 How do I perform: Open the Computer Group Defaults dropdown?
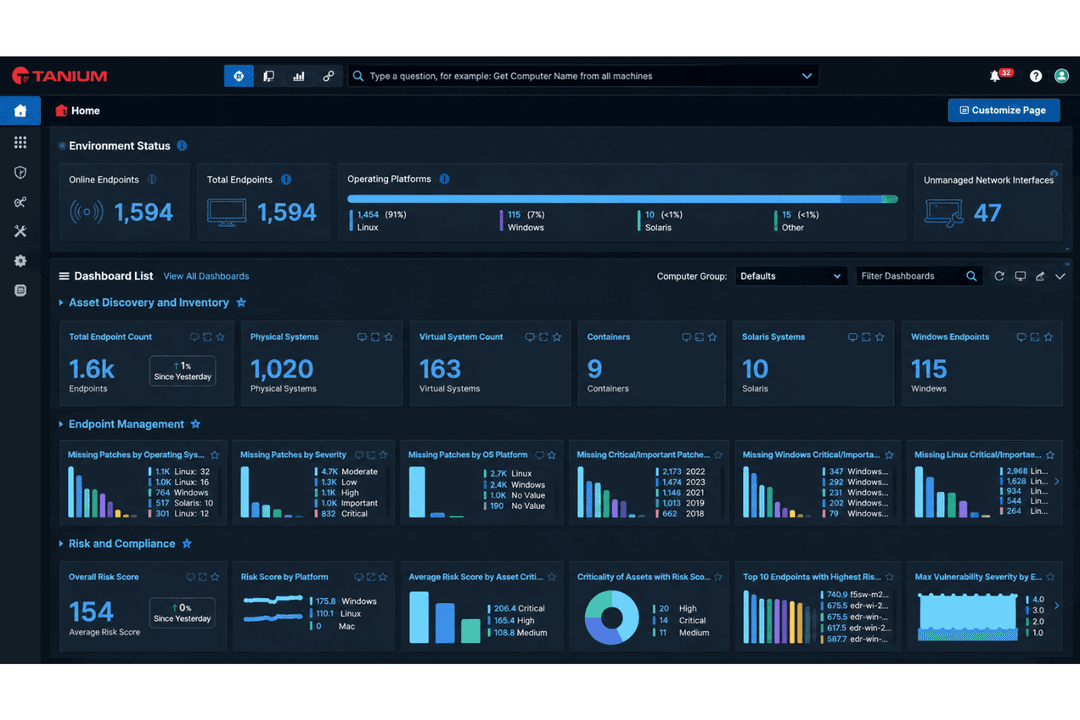click(x=790, y=276)
